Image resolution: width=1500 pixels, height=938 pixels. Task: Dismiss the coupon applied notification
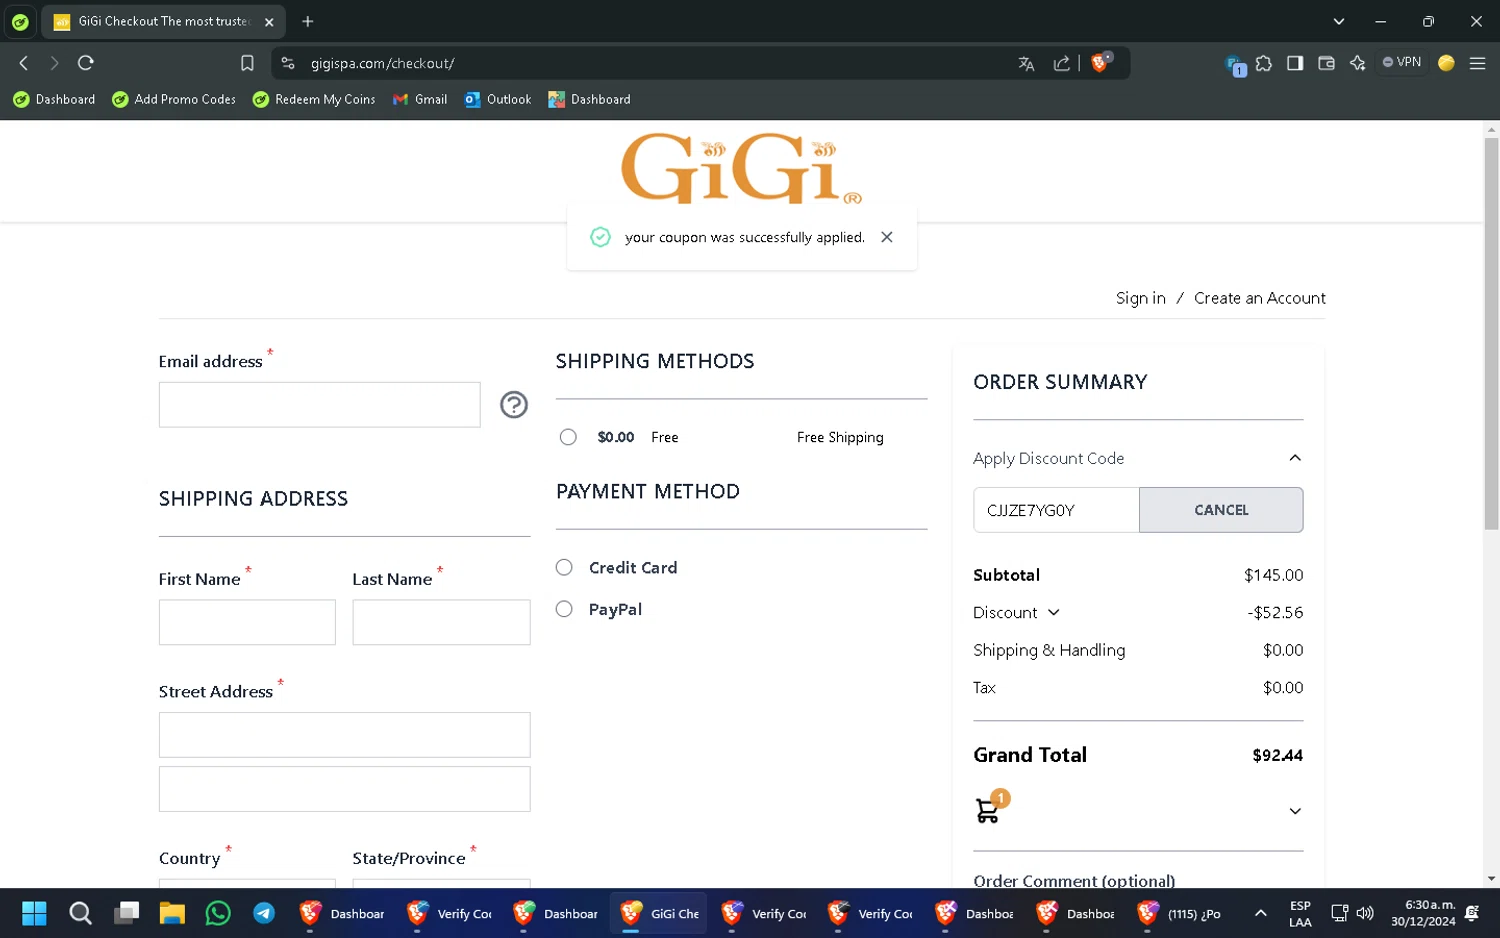pyautogui.click(x=887, y=237)
